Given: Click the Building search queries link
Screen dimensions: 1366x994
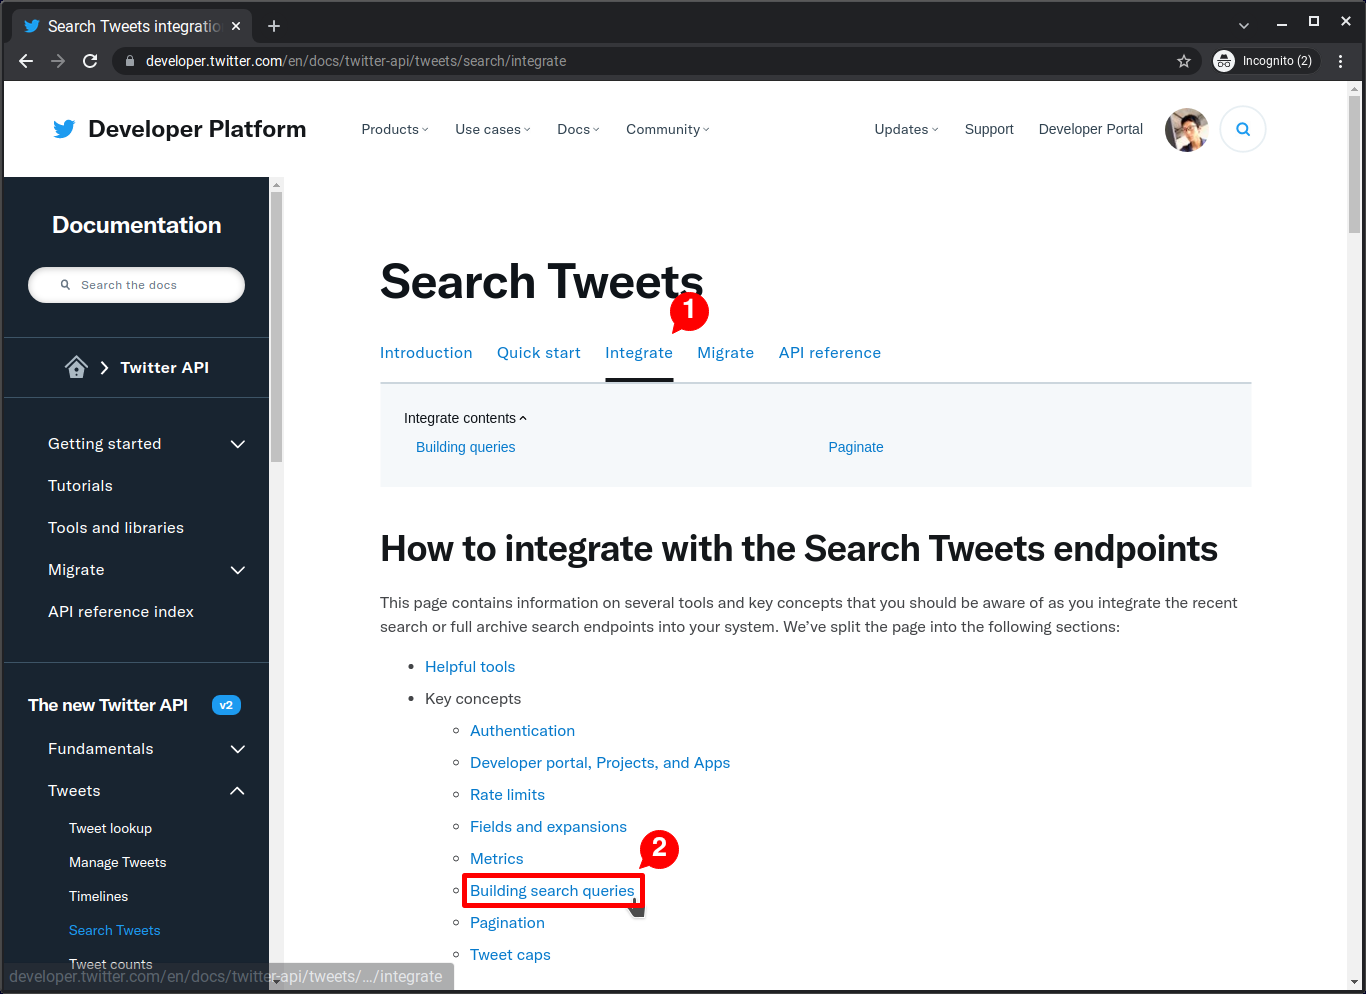Looking at the screenshot, I should click(x=552, y=891).
